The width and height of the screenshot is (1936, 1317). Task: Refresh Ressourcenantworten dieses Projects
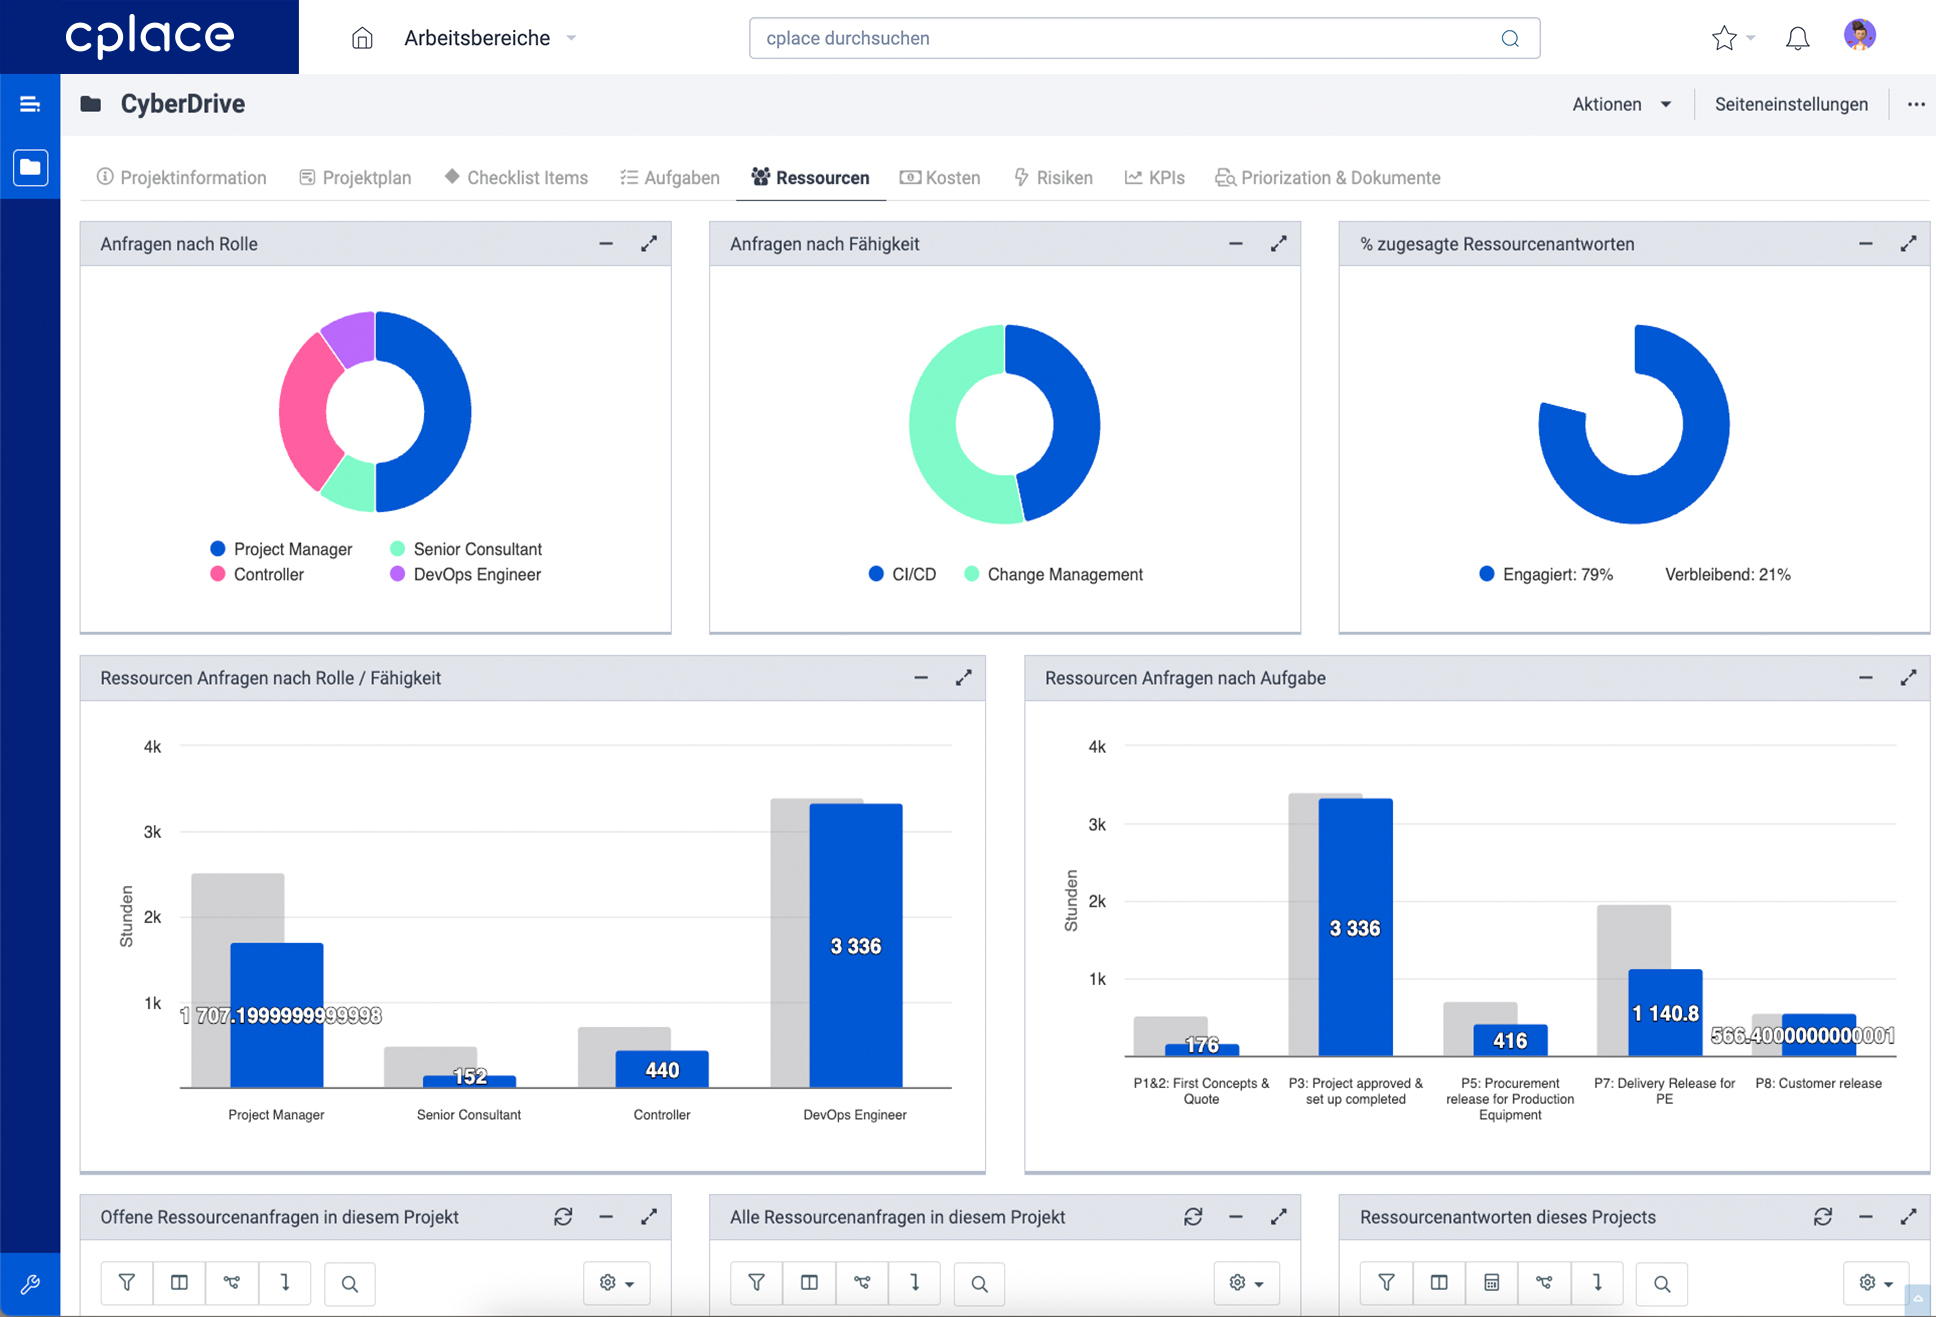(1823, 1217)
